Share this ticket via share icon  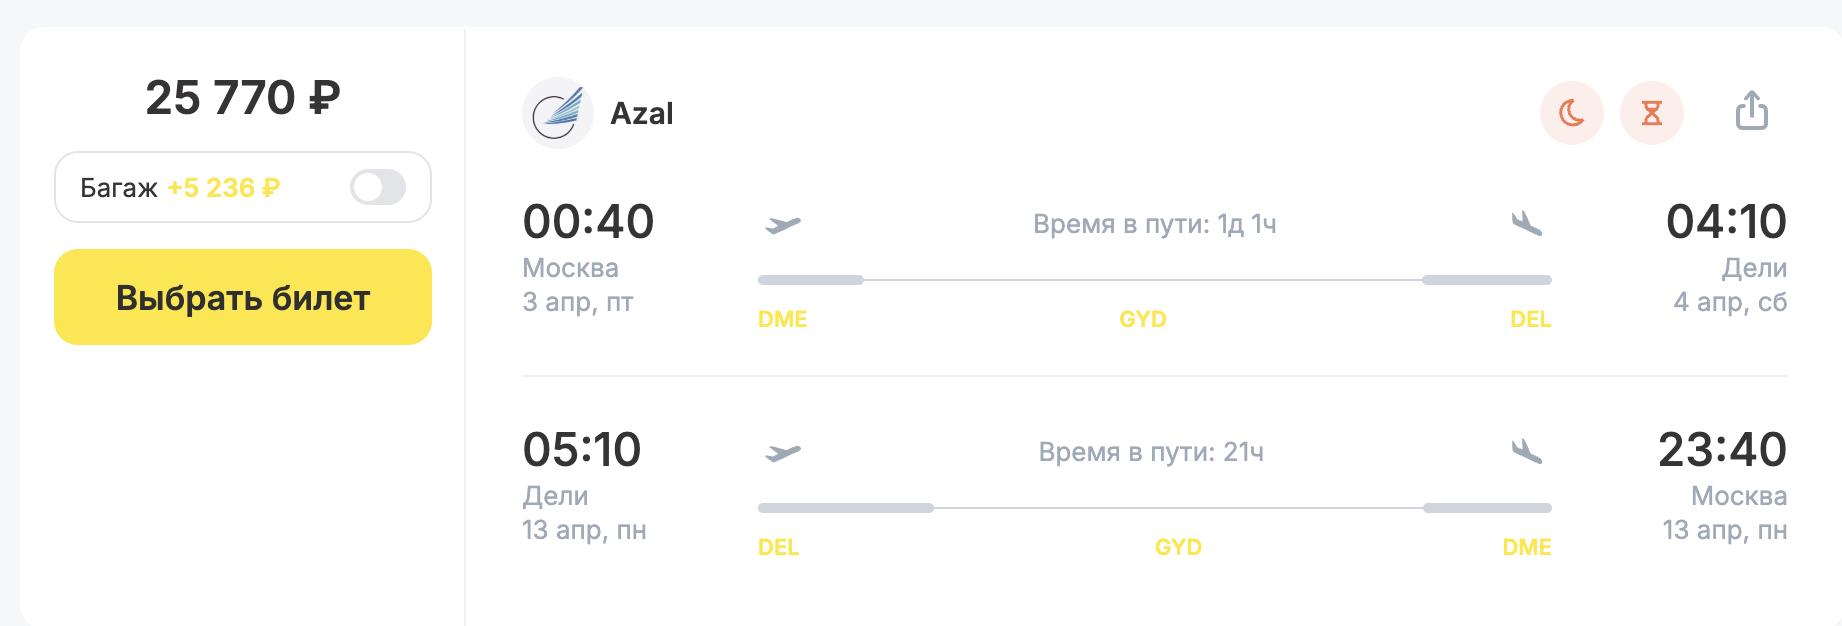coord(1751,111)
